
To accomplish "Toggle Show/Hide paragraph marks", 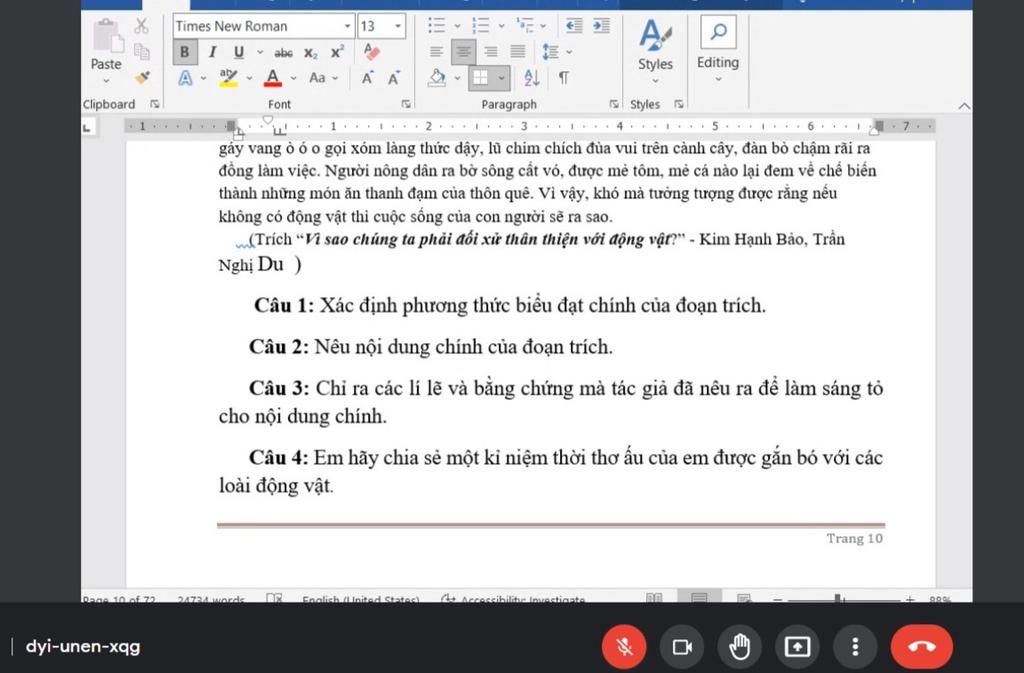I will point(564,78).
